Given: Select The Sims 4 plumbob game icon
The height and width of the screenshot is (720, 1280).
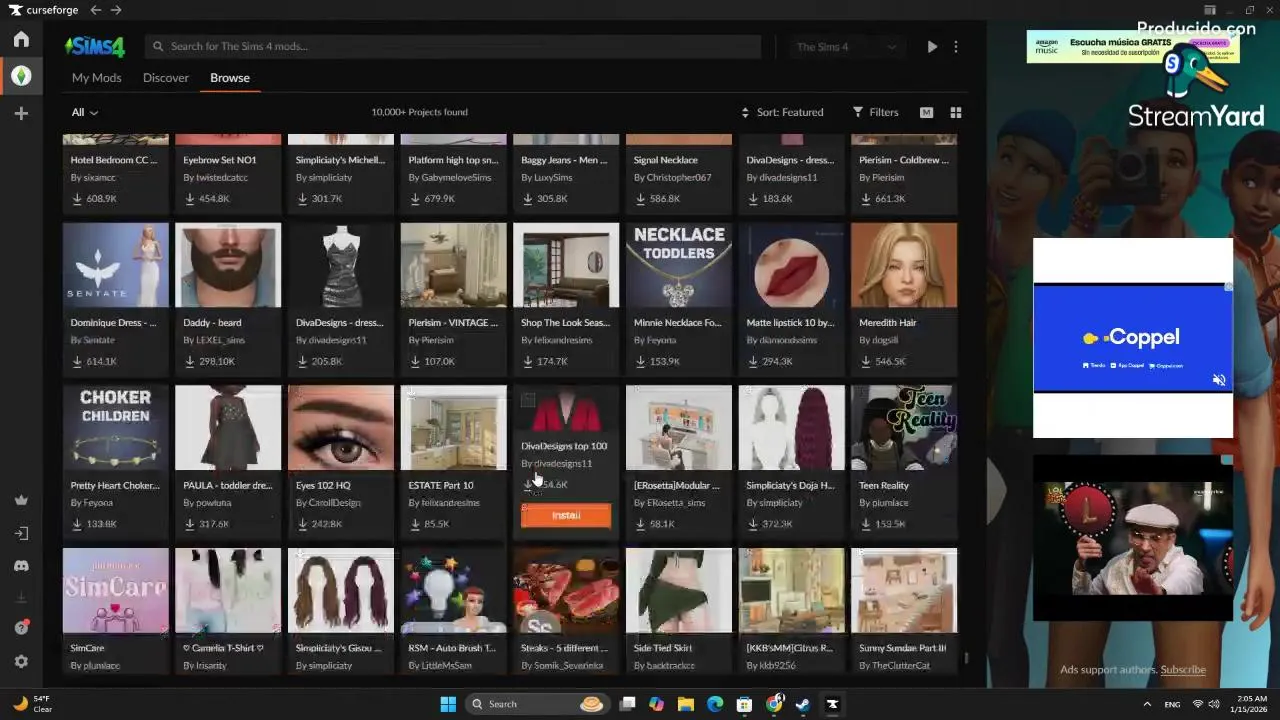Looking at the screenshot, I should pos(21,76).
